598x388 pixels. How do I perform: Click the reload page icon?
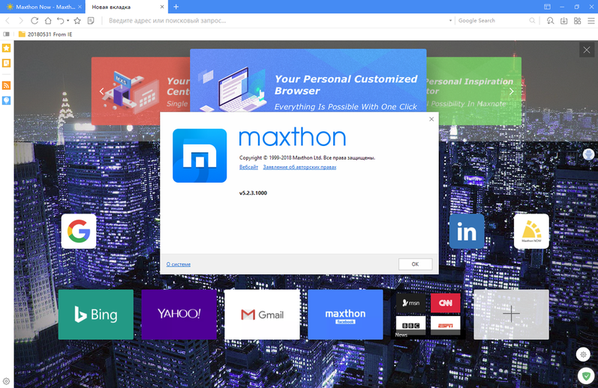click(x=34, y=21)
